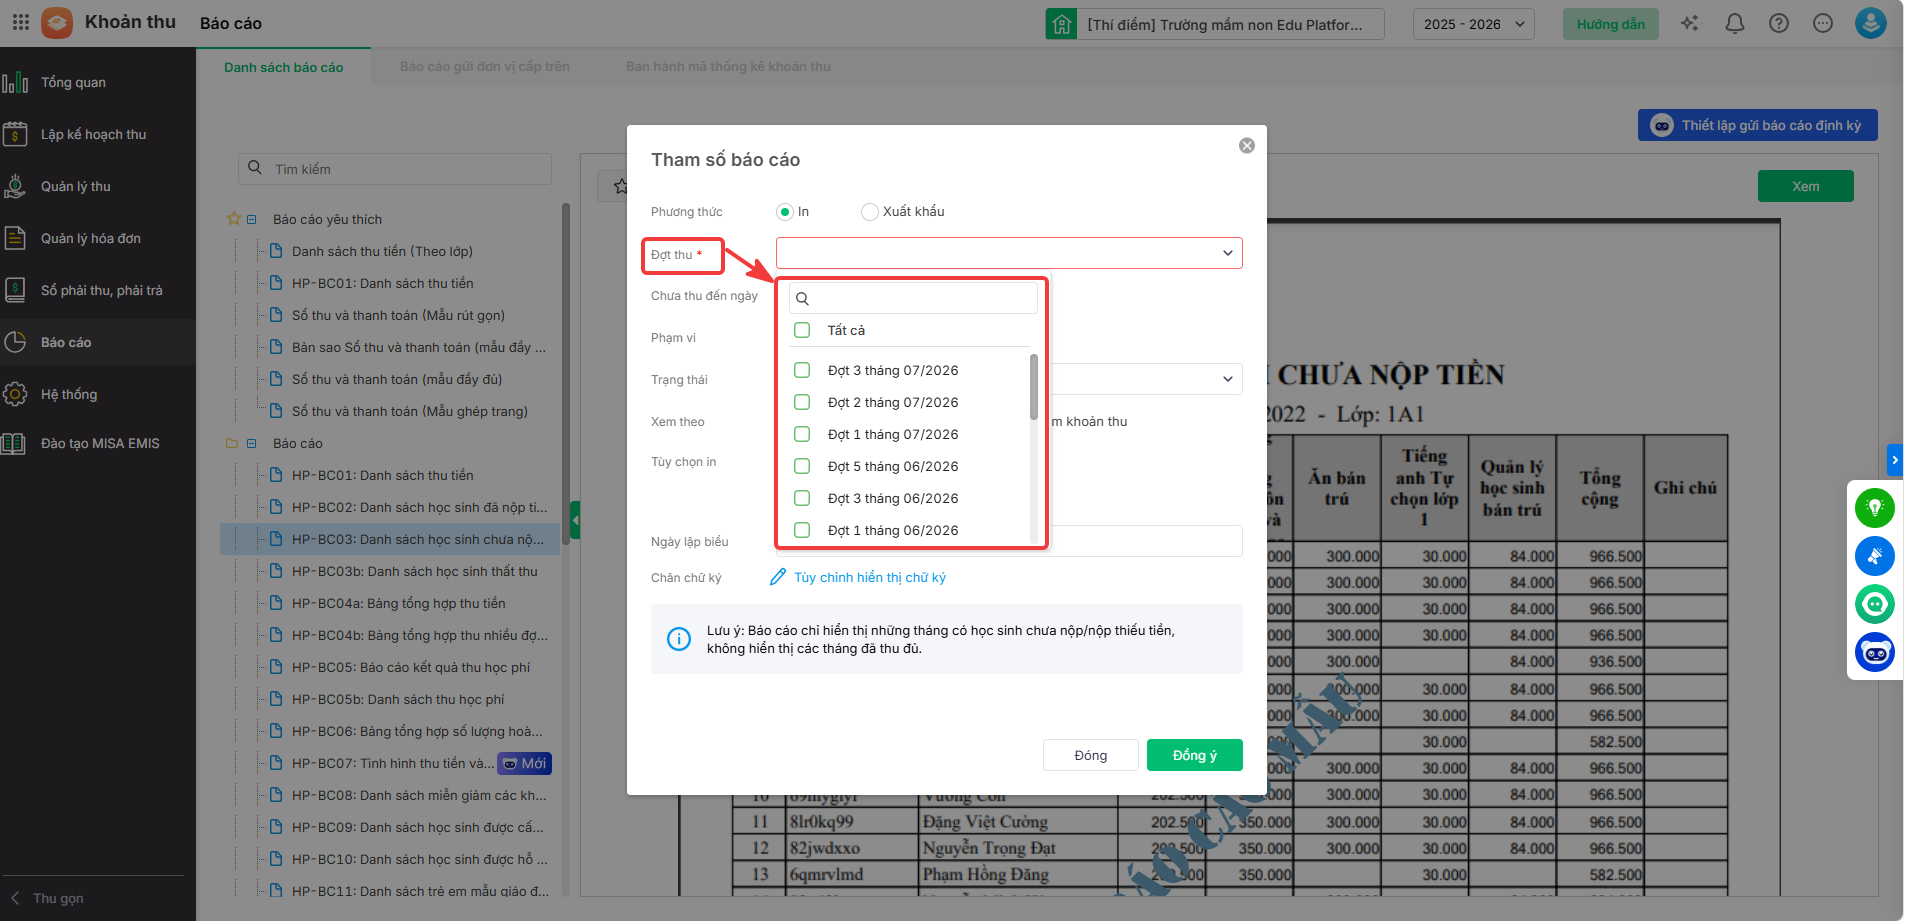Select the In radio button
Viewport: 1906px width, 921px height.
(x=785, y=212)
